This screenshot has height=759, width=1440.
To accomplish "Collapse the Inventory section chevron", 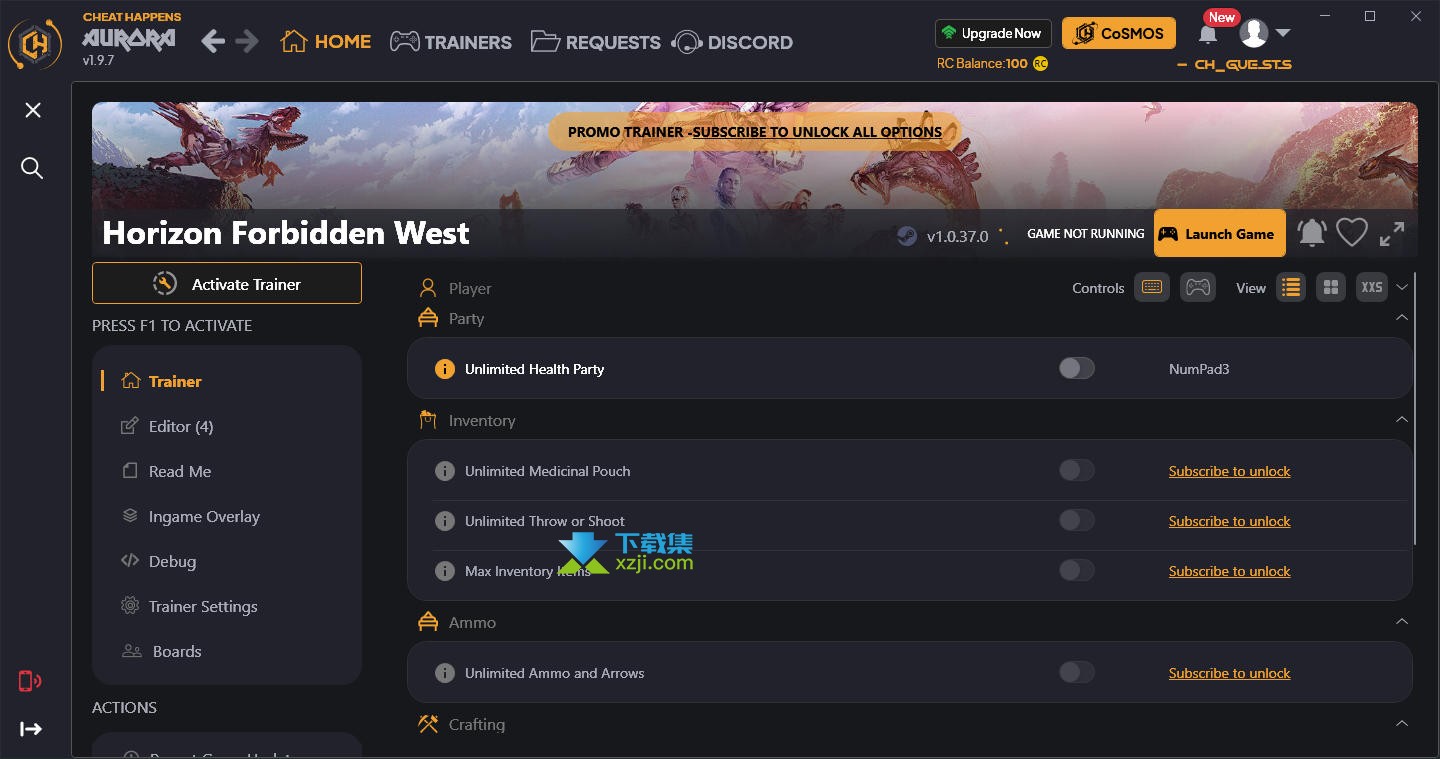I will [1402, 420].
